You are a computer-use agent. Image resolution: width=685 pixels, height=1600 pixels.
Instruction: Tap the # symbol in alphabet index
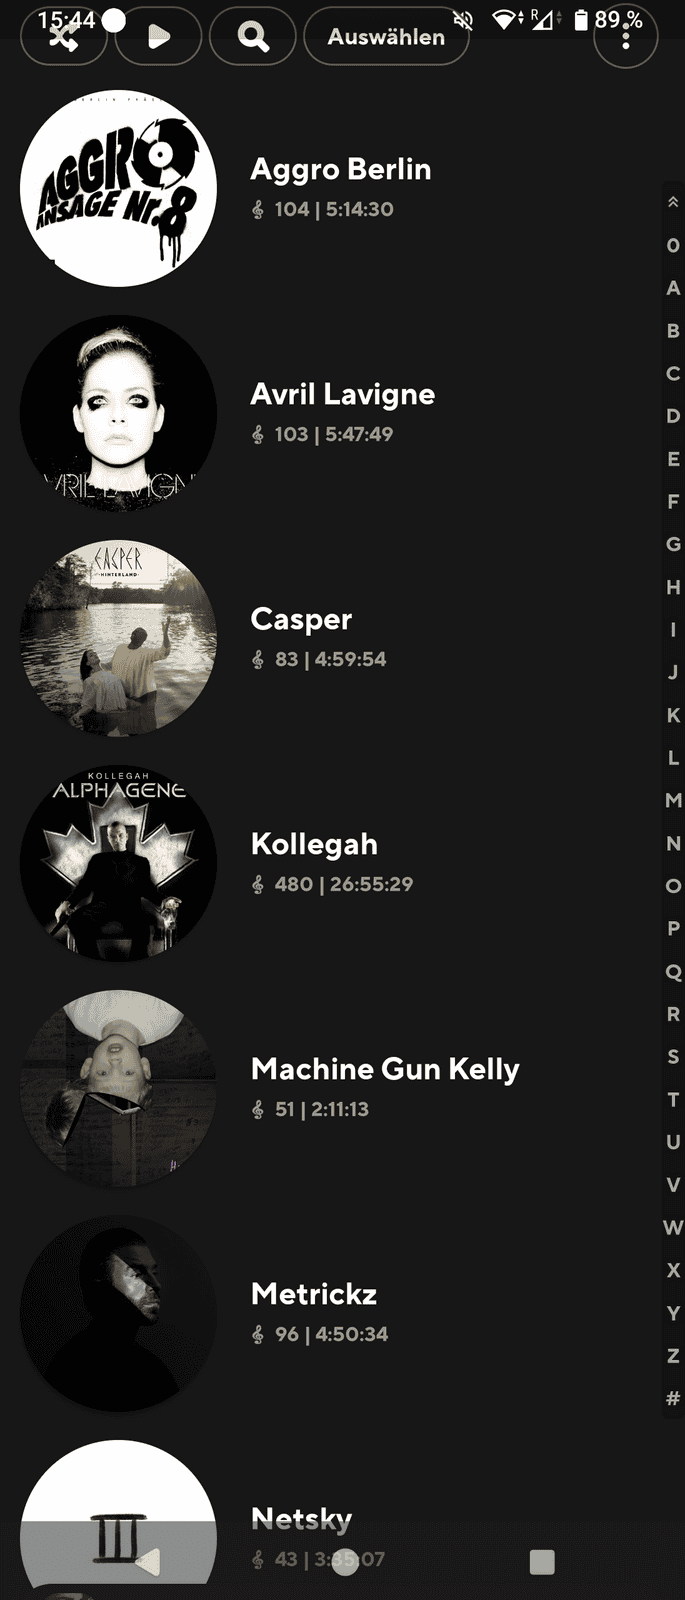[x=673, y=1398]
